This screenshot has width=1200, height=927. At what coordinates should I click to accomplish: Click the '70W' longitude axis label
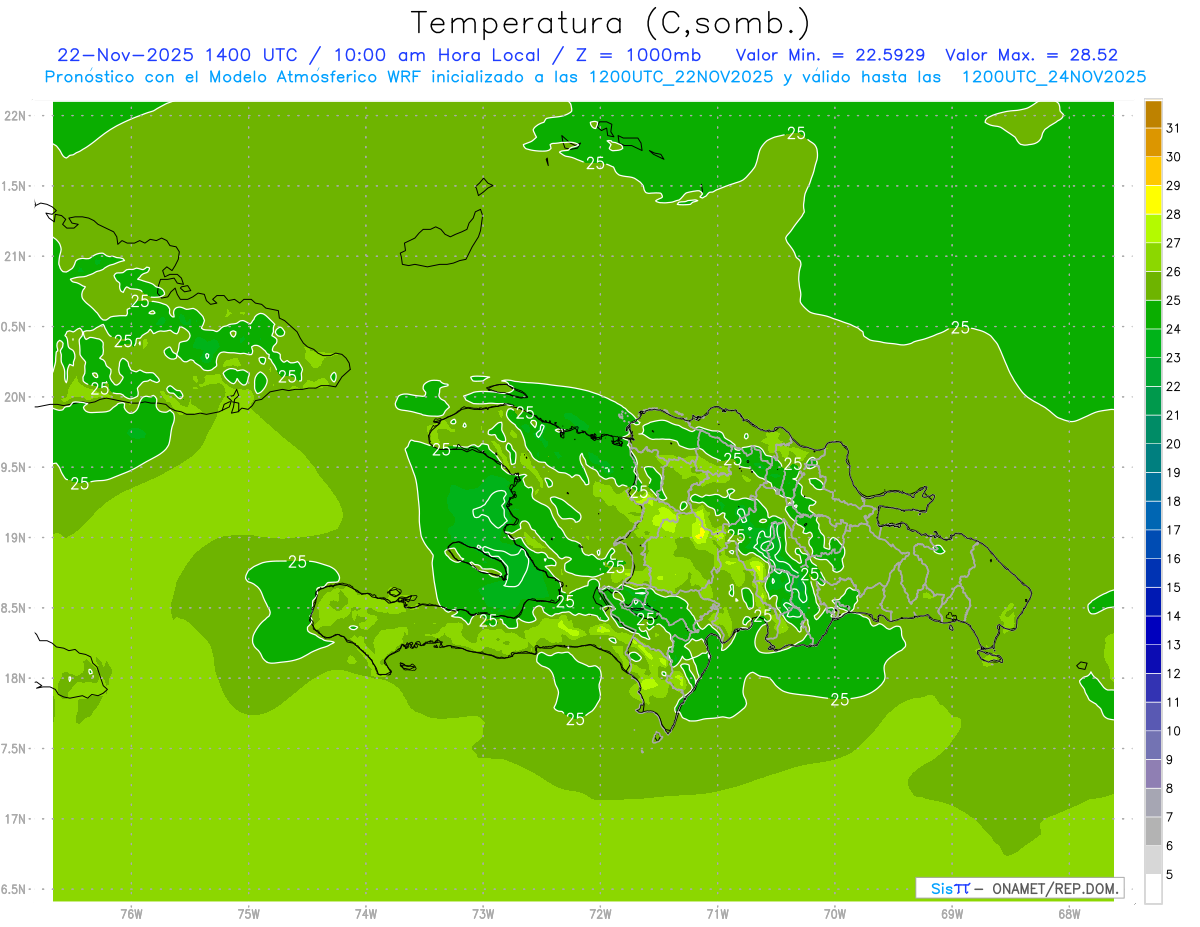pos(835,914)
